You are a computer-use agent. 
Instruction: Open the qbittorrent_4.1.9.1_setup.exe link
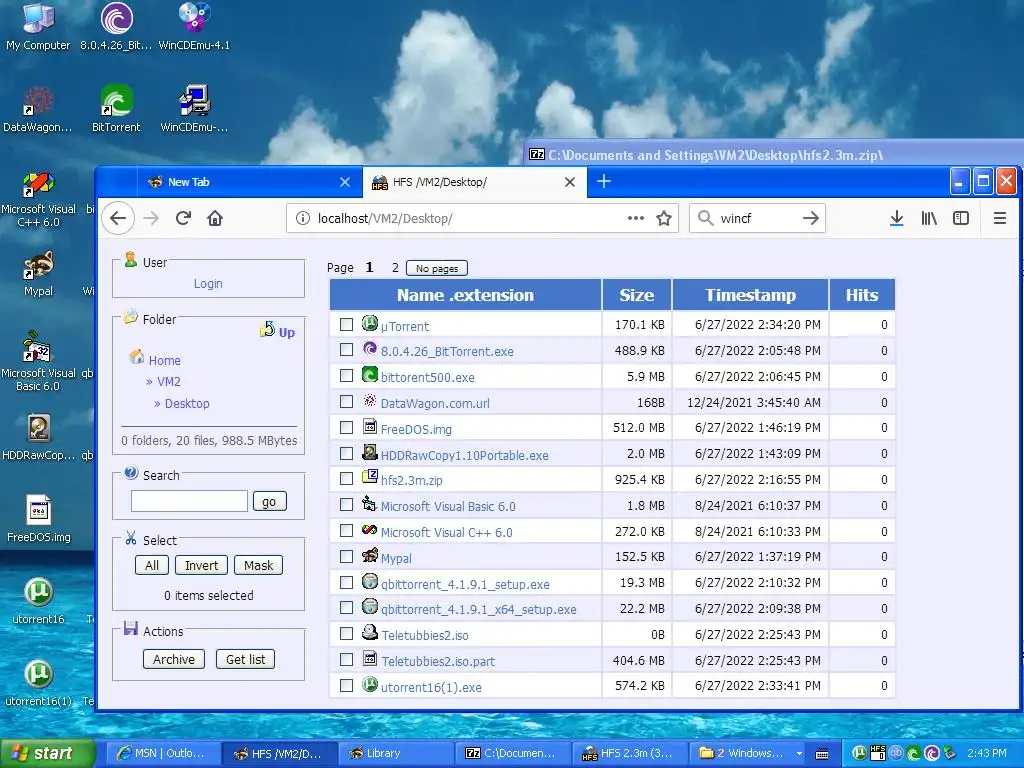(465, 584)
